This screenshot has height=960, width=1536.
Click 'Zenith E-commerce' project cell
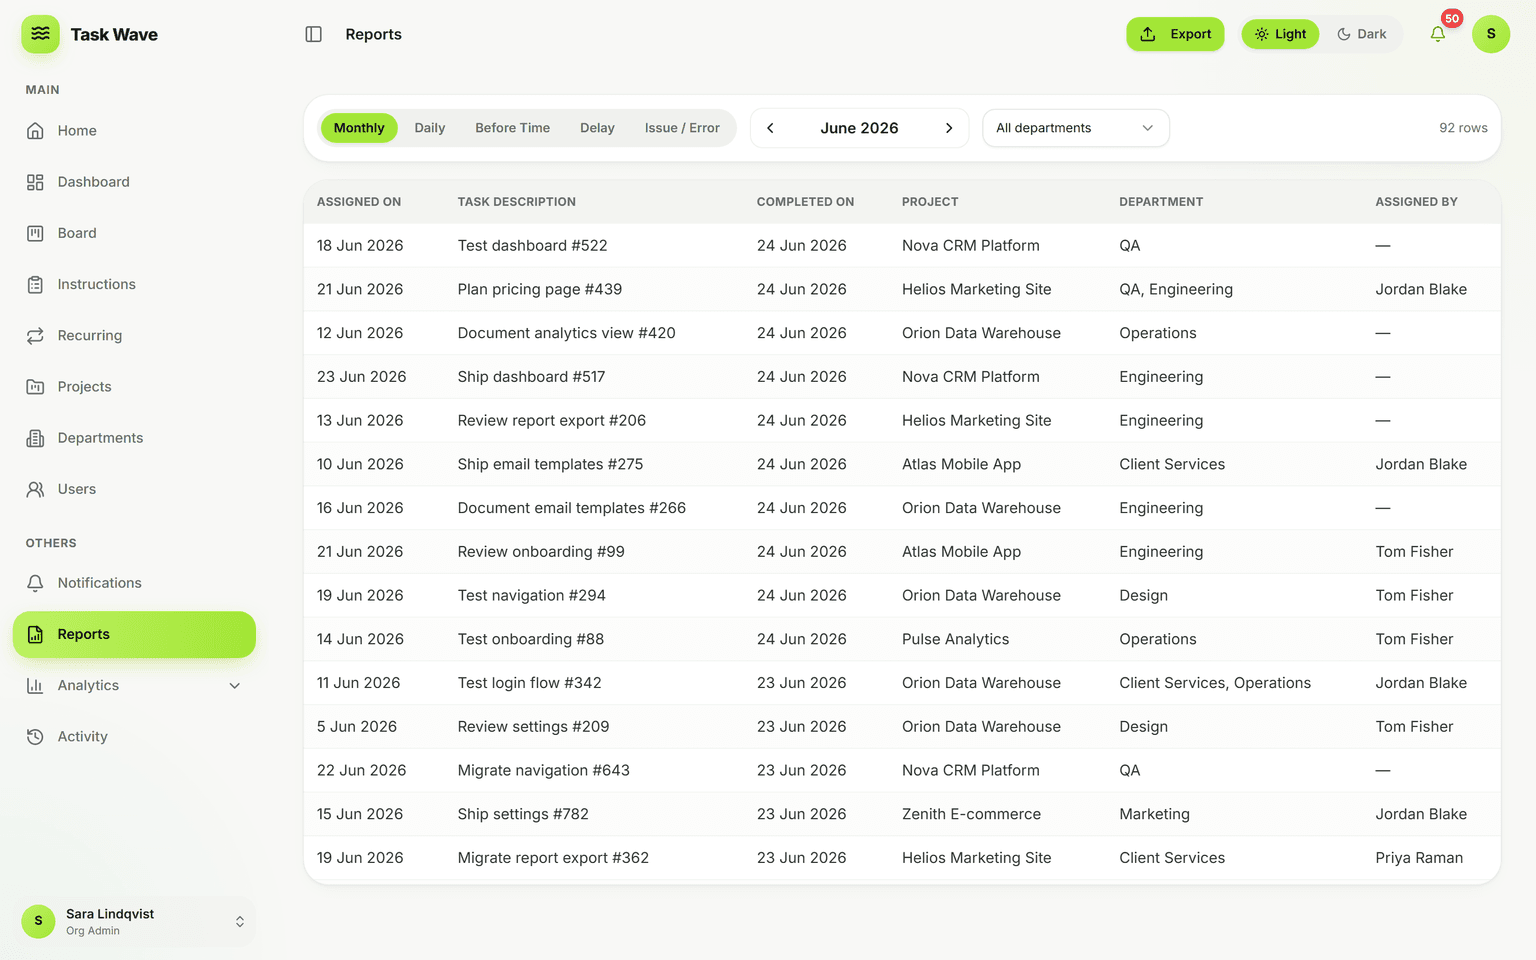point(971,814)
